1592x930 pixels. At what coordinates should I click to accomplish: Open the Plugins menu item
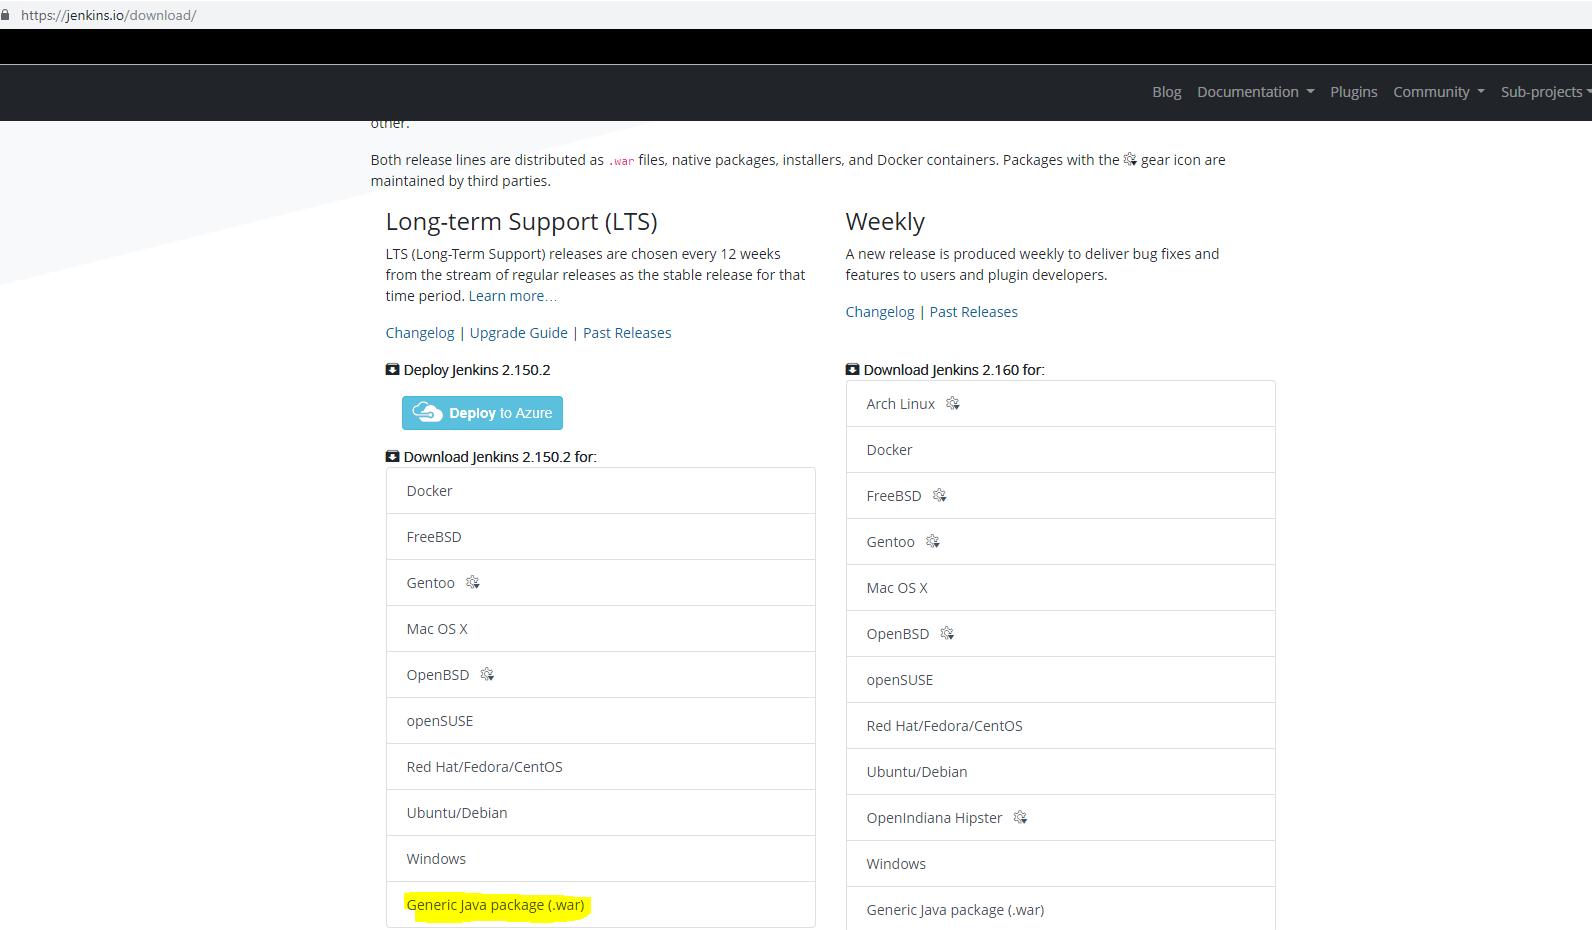(x=1353, y=92)
